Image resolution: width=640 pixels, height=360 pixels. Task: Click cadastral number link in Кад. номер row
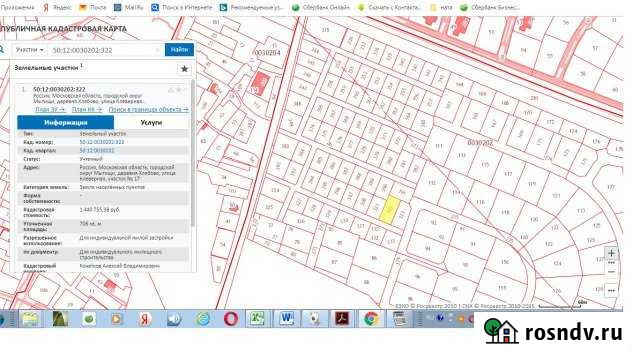coord(102,142)
